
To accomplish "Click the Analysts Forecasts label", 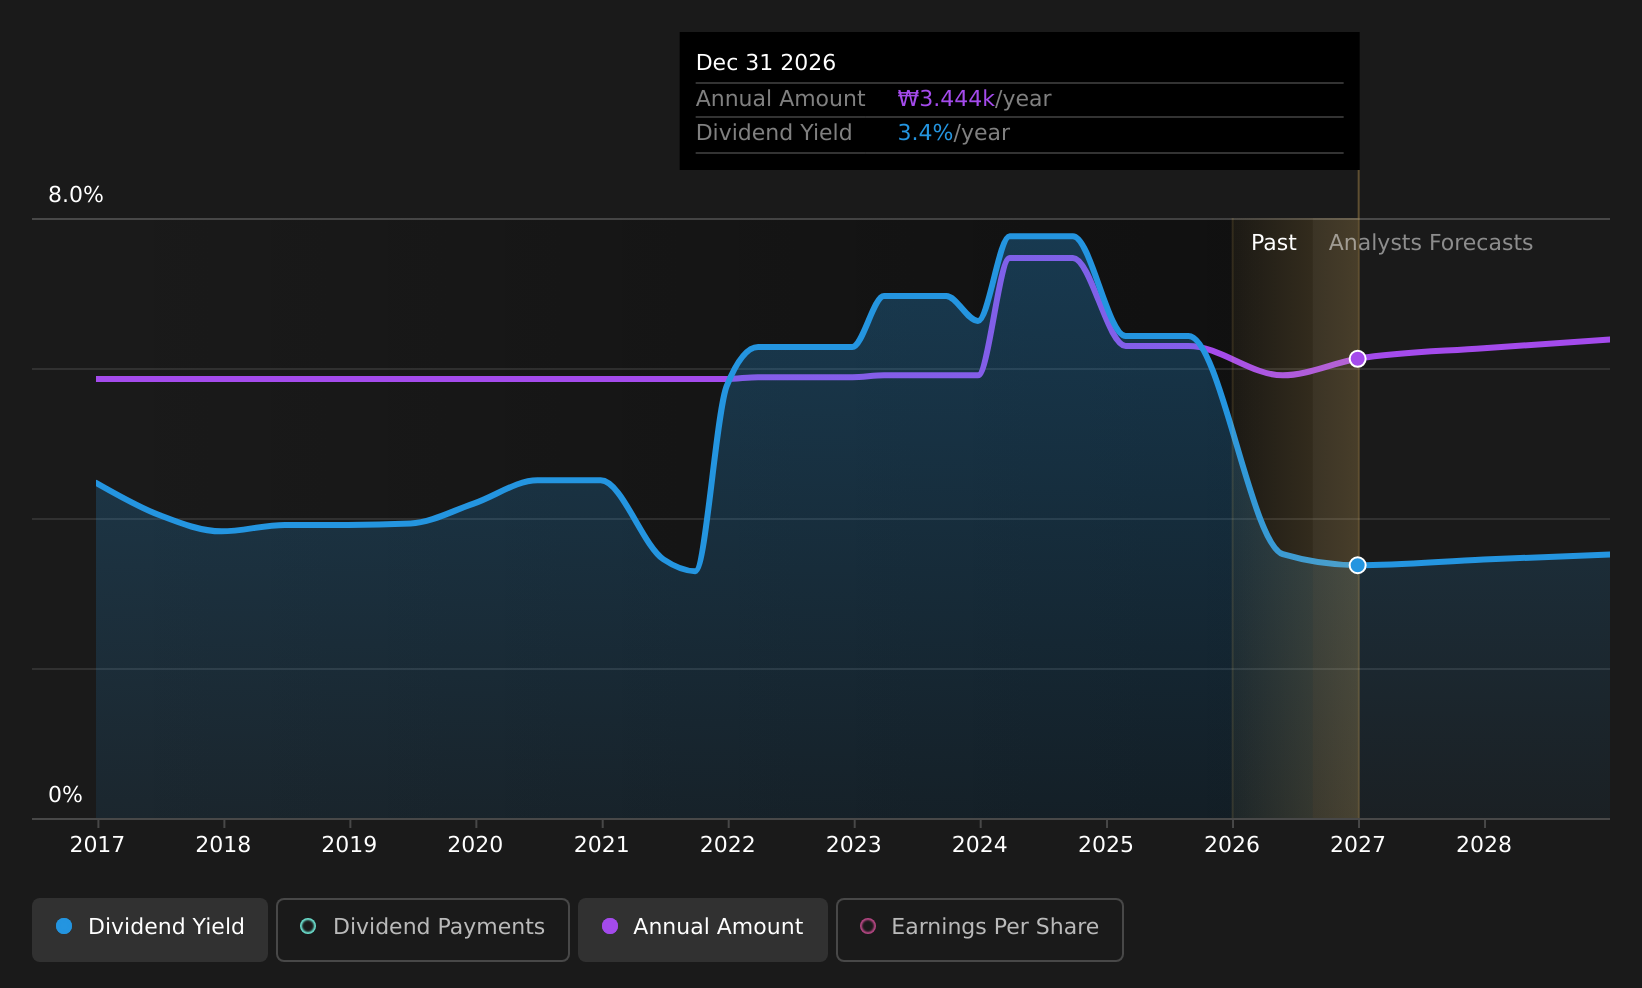I will pyautogui.click(x=1430, y=243).
